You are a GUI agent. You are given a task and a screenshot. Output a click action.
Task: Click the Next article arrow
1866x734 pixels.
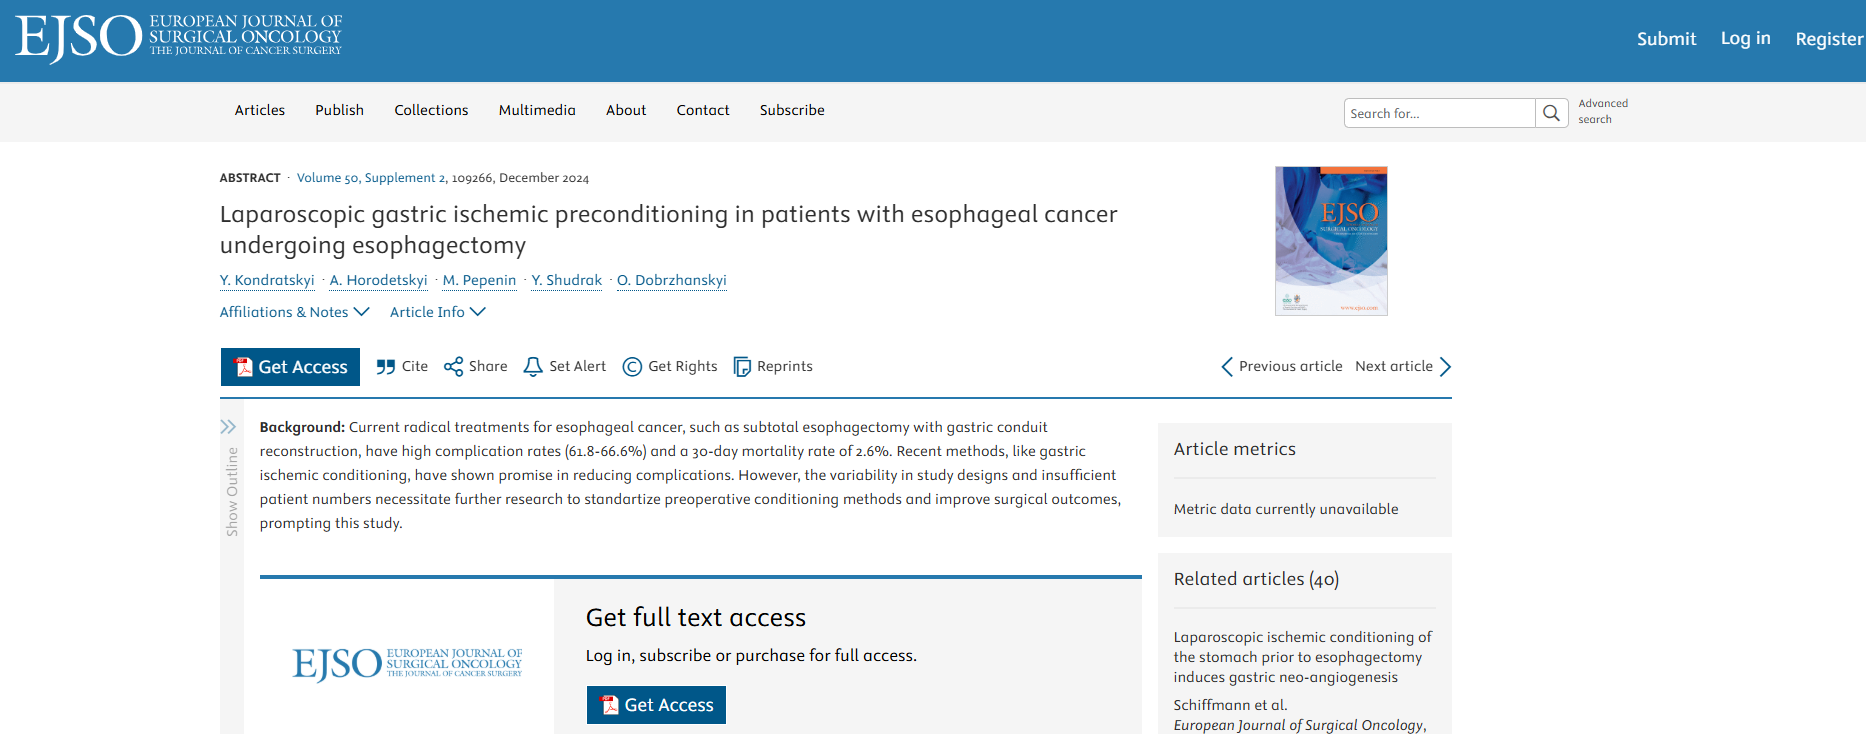[x=1445, y=367]
